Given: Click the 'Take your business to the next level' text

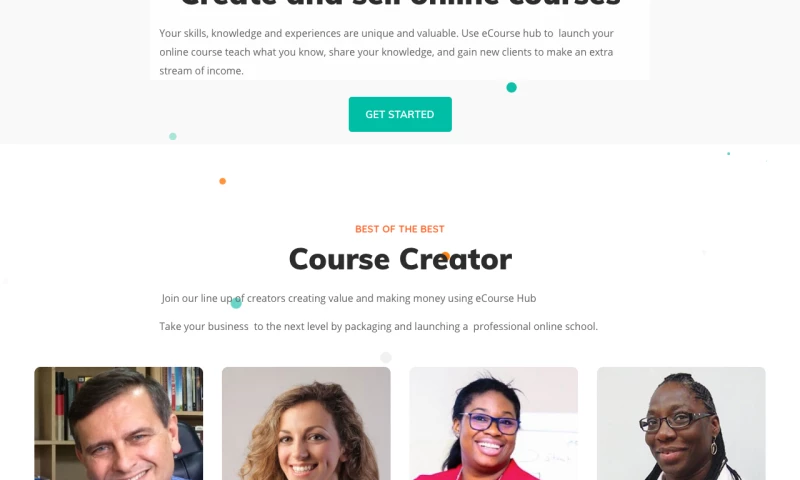Looking at the screenshot, I should [379, 326].
